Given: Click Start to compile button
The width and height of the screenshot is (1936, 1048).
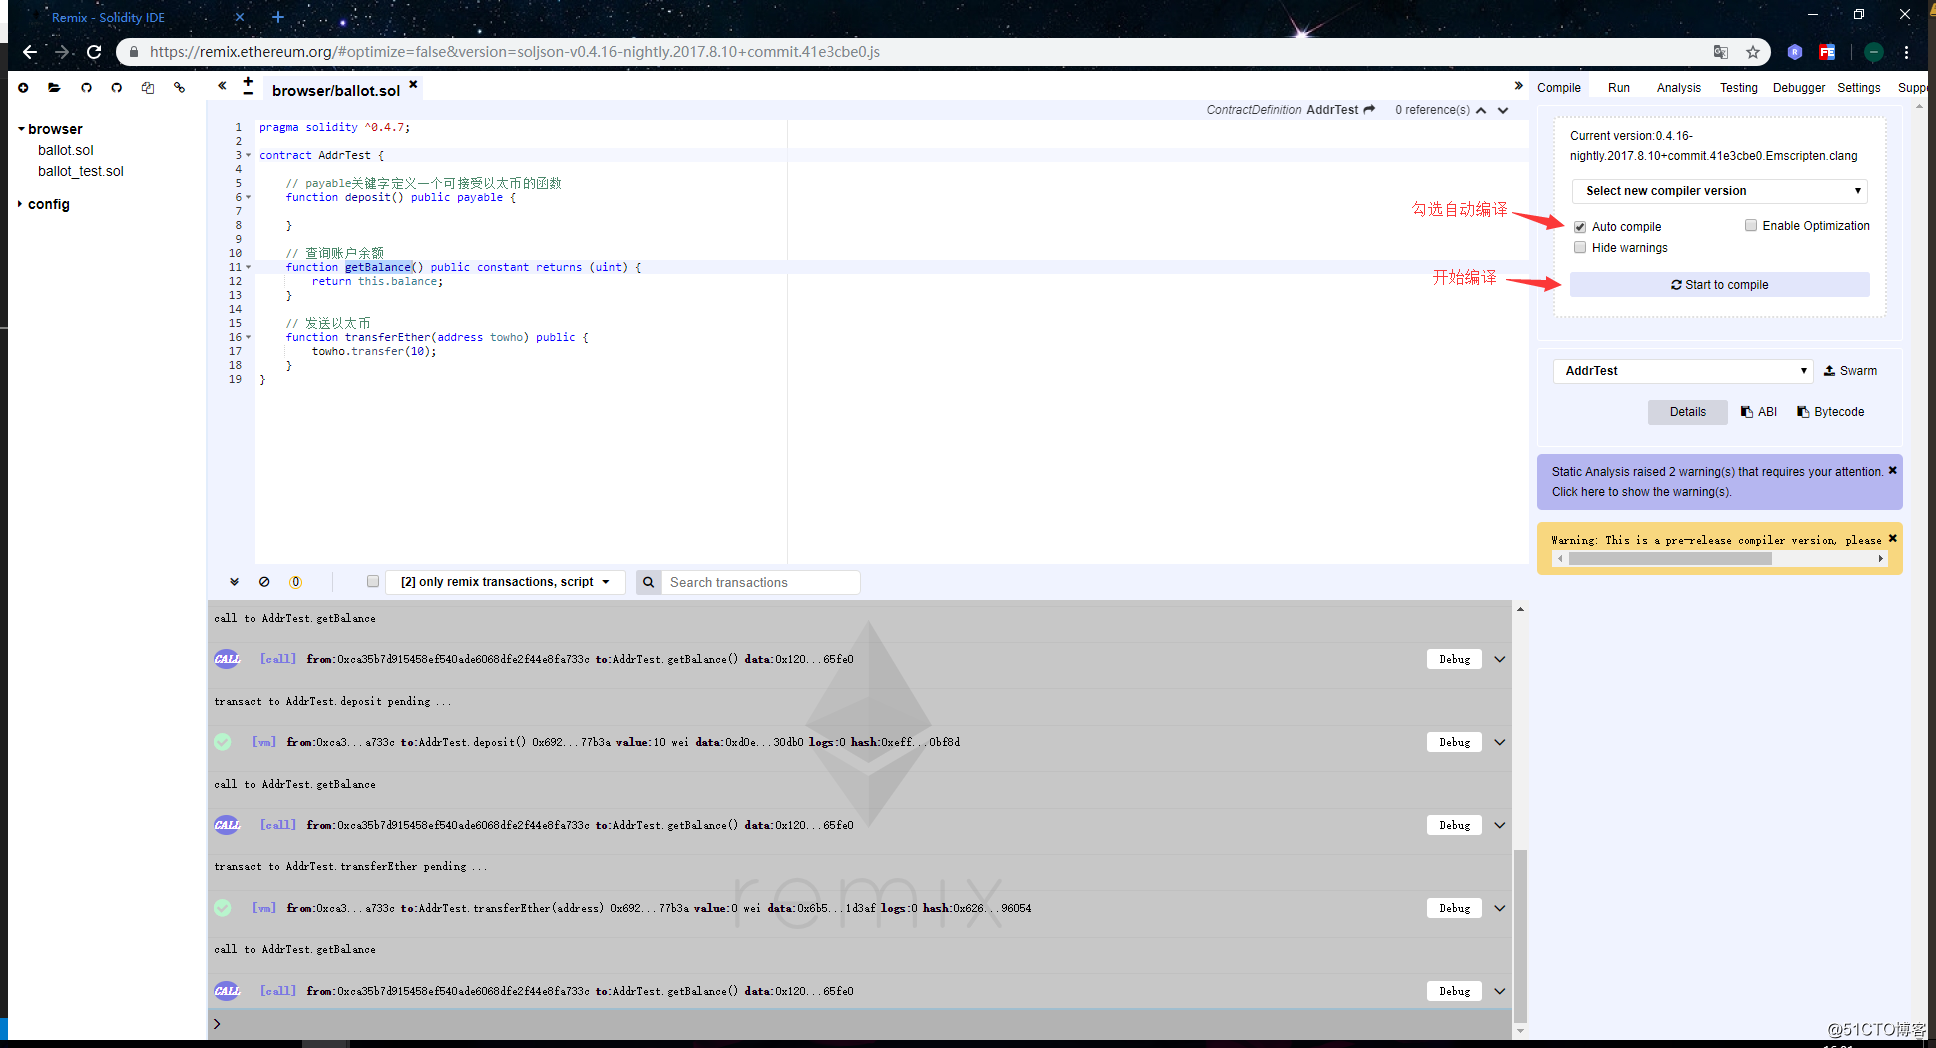Looking at the screenshot, I should (x=1720, y=285).
